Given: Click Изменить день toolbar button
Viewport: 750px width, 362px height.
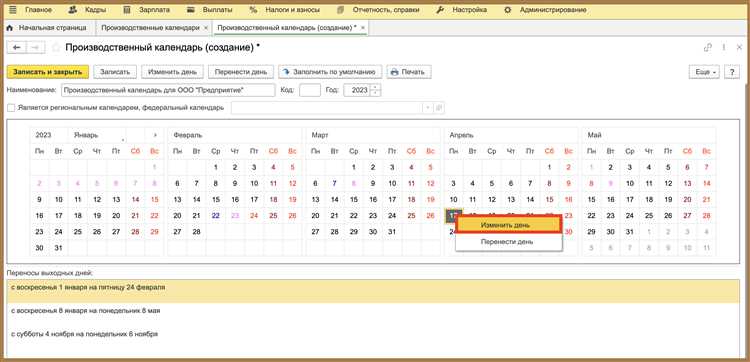Looking at the screenshot, I should point(173,72).
